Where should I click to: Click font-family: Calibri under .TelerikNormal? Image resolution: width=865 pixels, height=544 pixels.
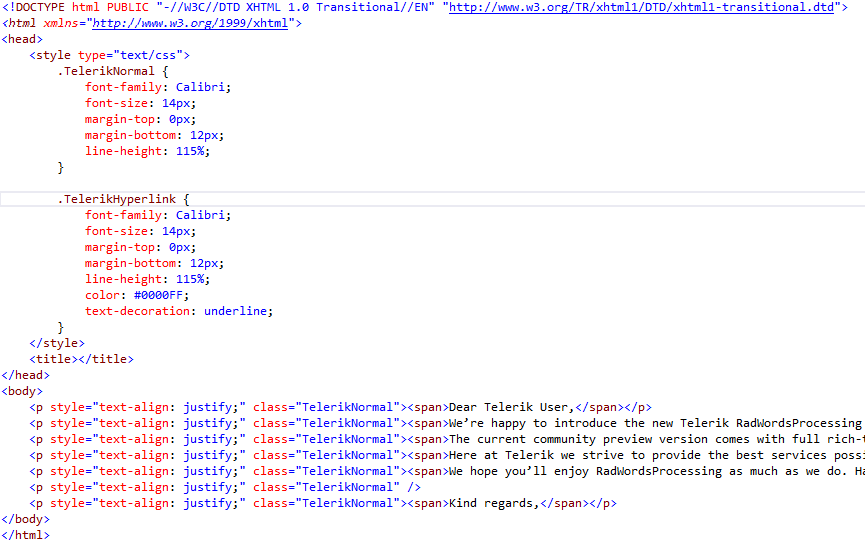tap(158, 87)
